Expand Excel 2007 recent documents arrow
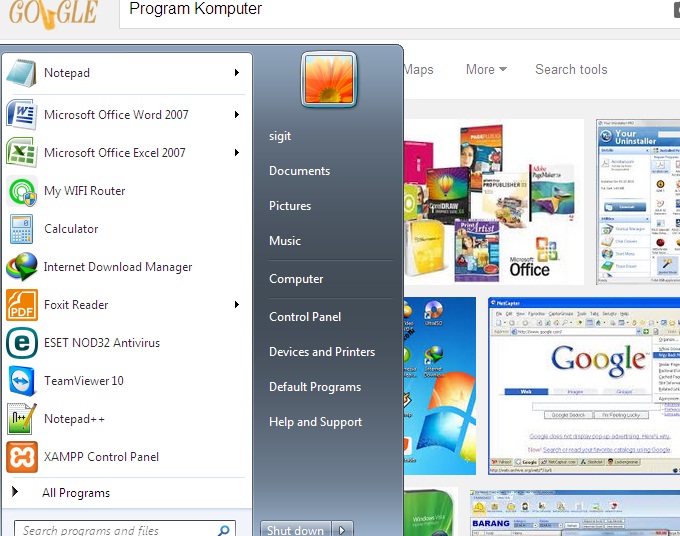680x536 pixels. pyautogui.click(x=237, y=153)
